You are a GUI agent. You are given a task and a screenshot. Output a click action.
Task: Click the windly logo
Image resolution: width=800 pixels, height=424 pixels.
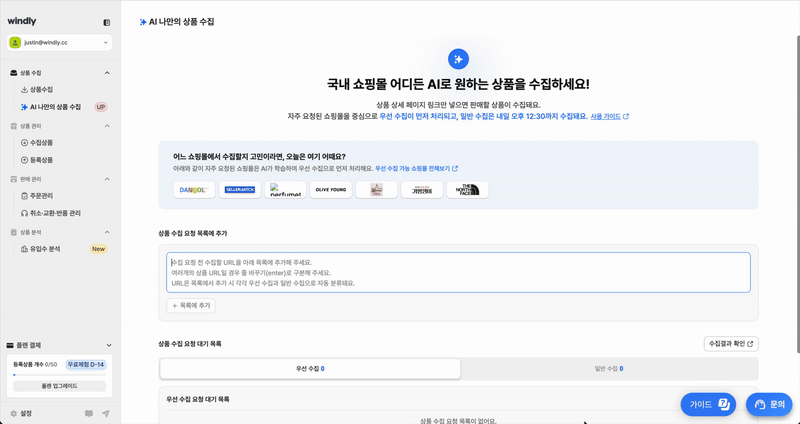click(22, 21)
